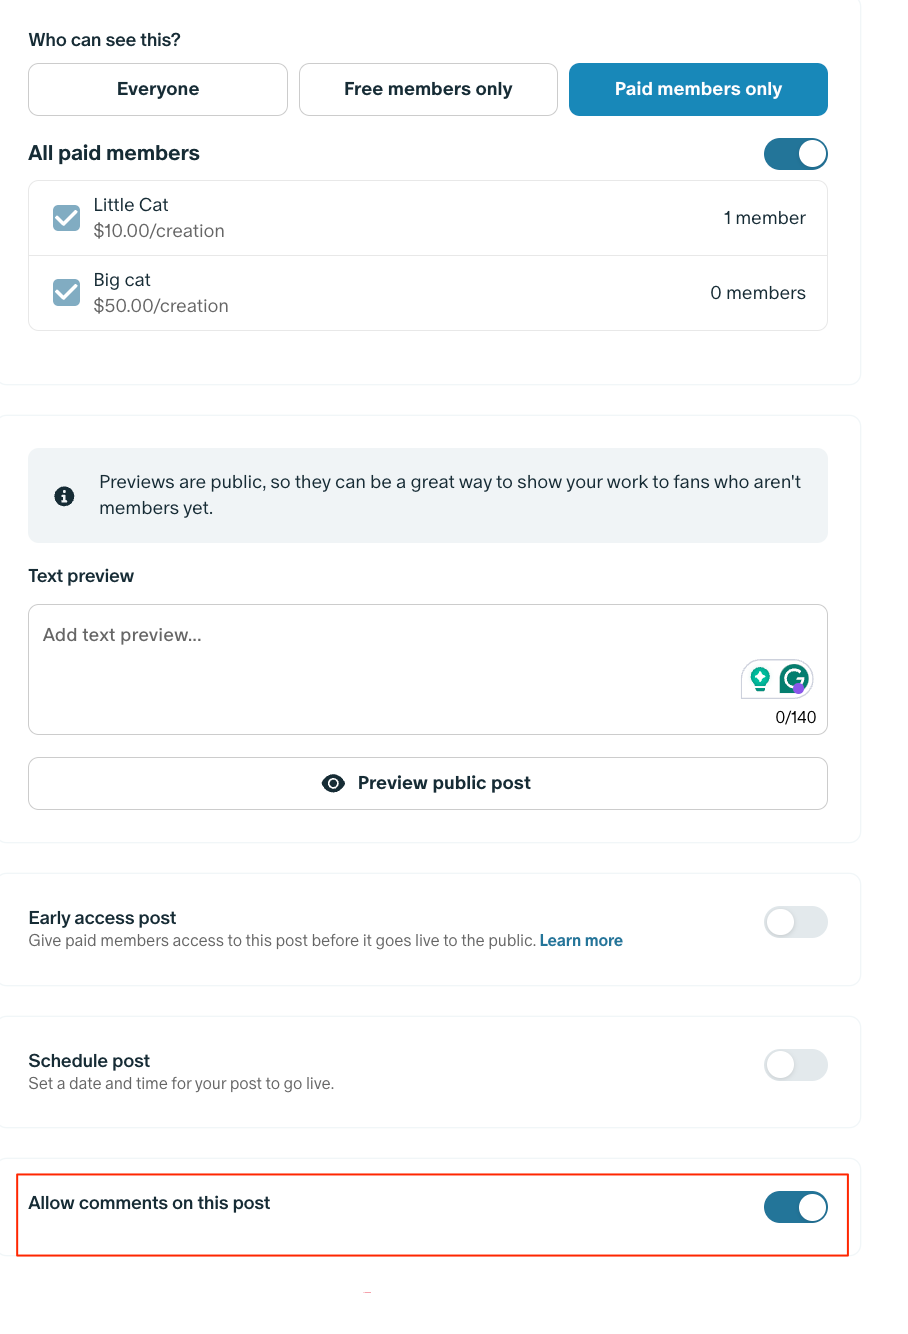Click the 1 member count for Little Cat
This screenshot has width=908, height=1334.
765,217
